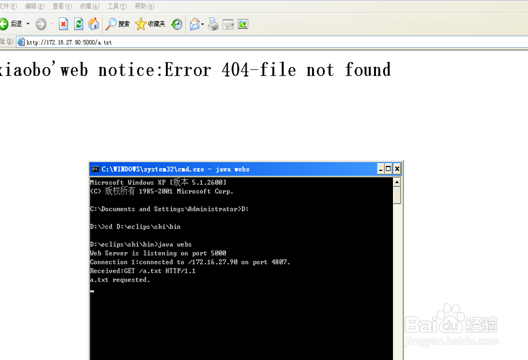Click 'cd D:\eclips\shi\bin' command line
Viewport: 528px width, 360px height.
pyautogui.click(x=135, y=227)
